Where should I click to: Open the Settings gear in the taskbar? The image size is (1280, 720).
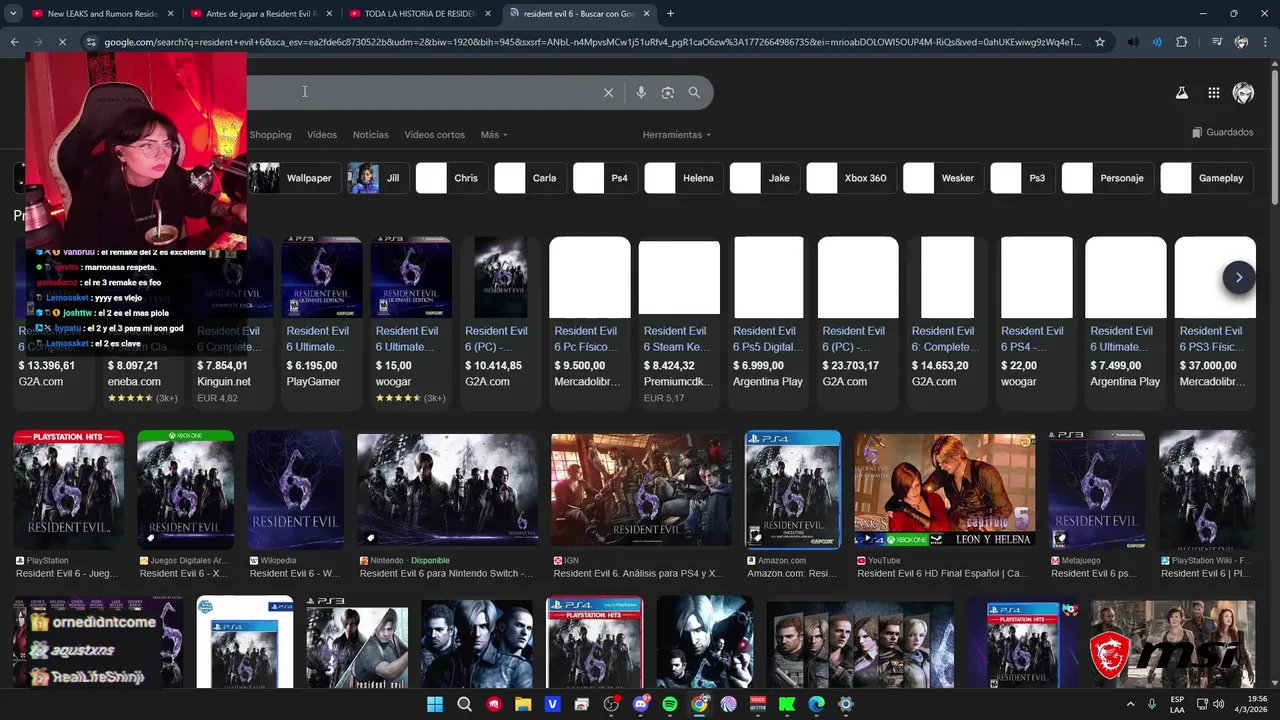coord(846,704)
